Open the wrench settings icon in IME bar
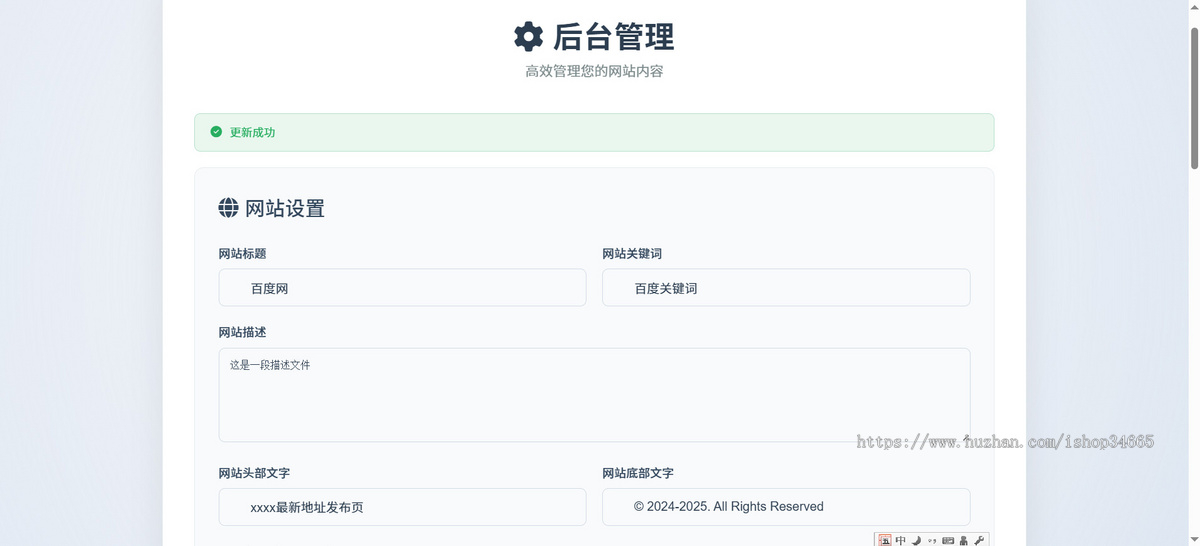Viewport: 1200px width, 546px height. pyautogui.click(x=979, y=540)
